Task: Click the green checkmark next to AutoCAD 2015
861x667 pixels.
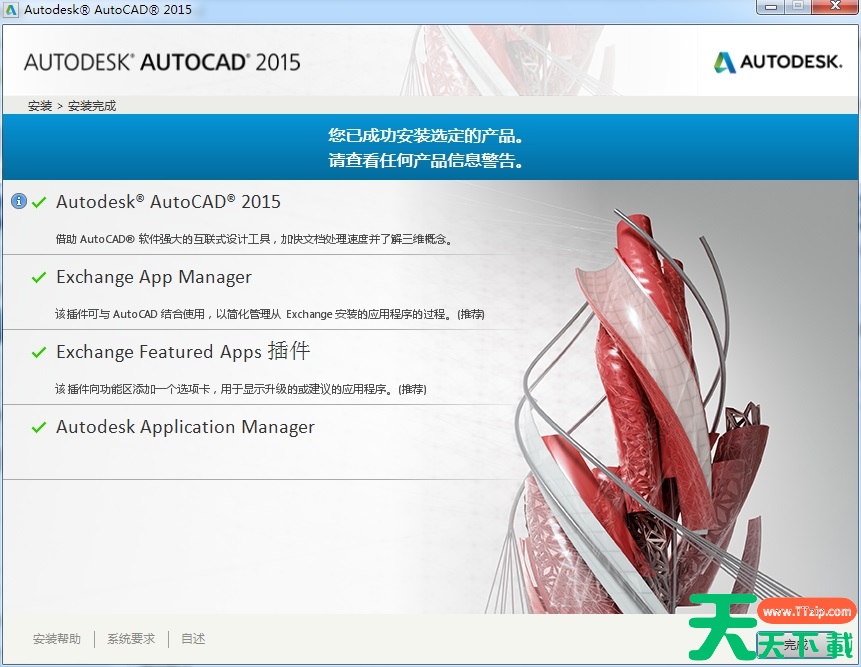Action: 39,202
